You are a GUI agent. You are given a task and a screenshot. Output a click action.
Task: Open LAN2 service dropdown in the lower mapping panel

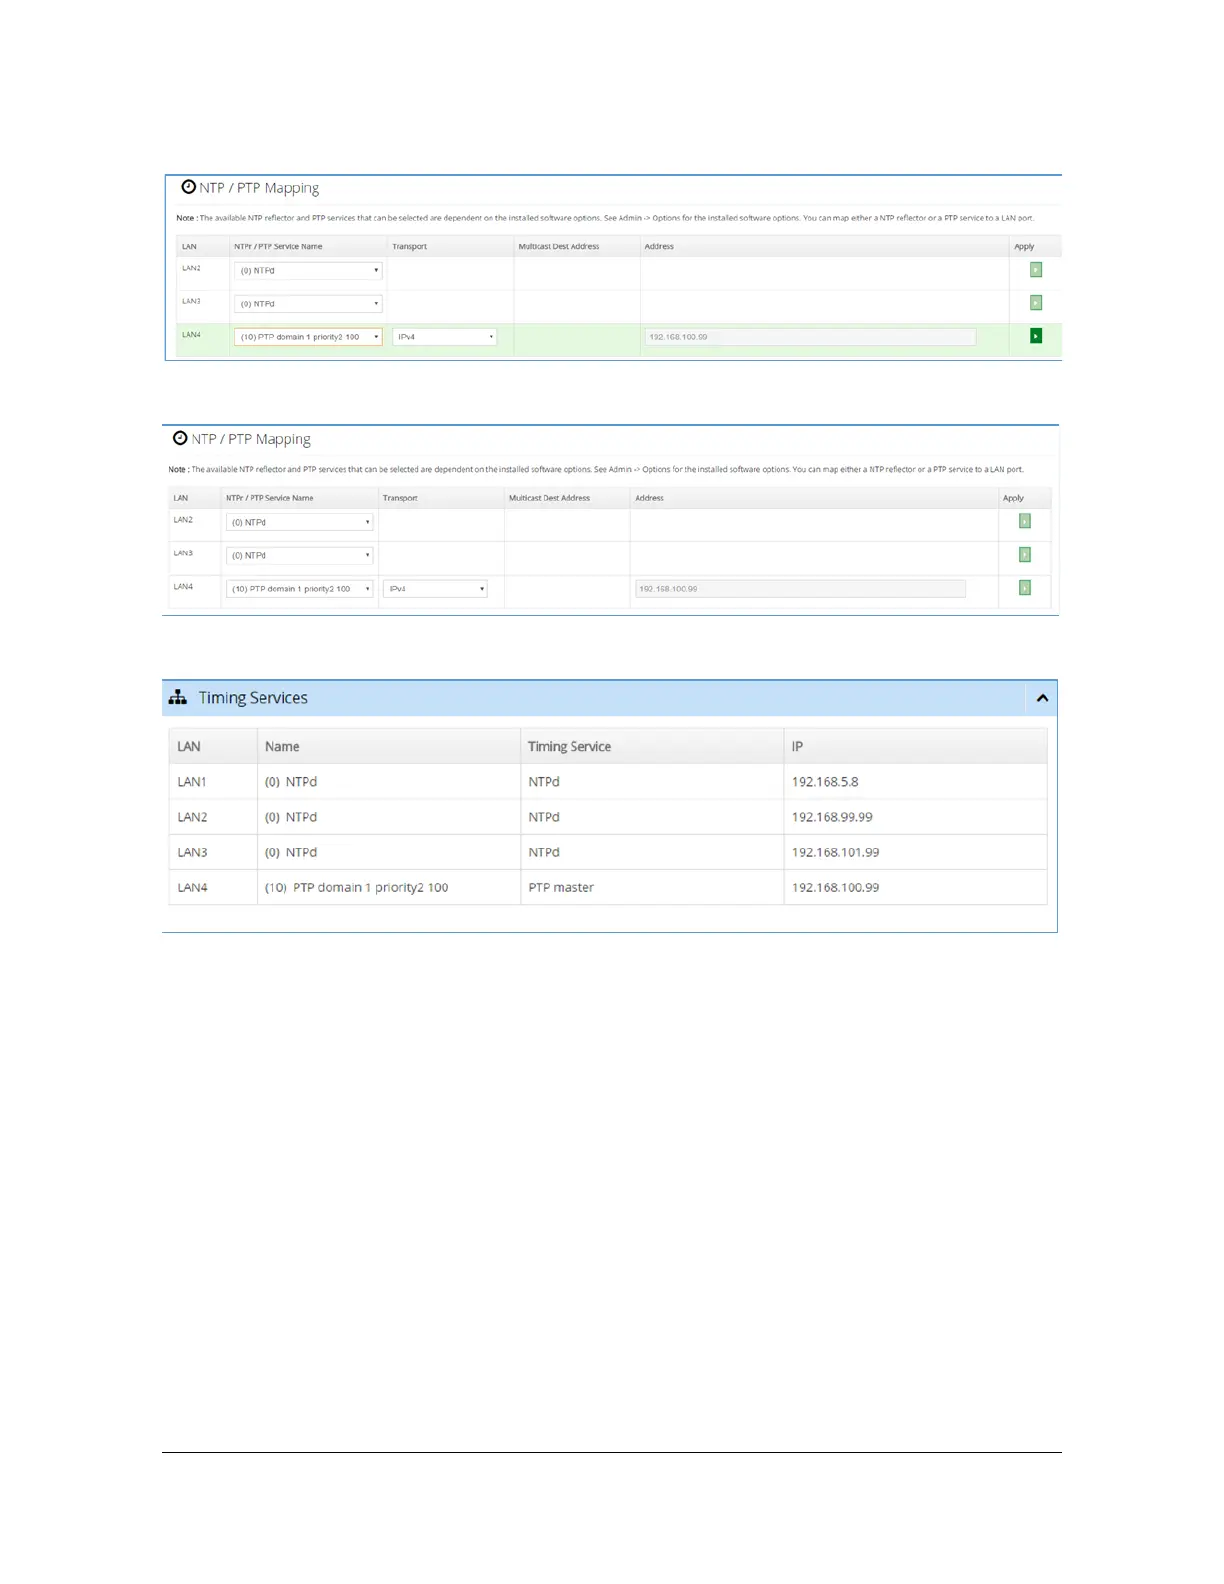299,522
